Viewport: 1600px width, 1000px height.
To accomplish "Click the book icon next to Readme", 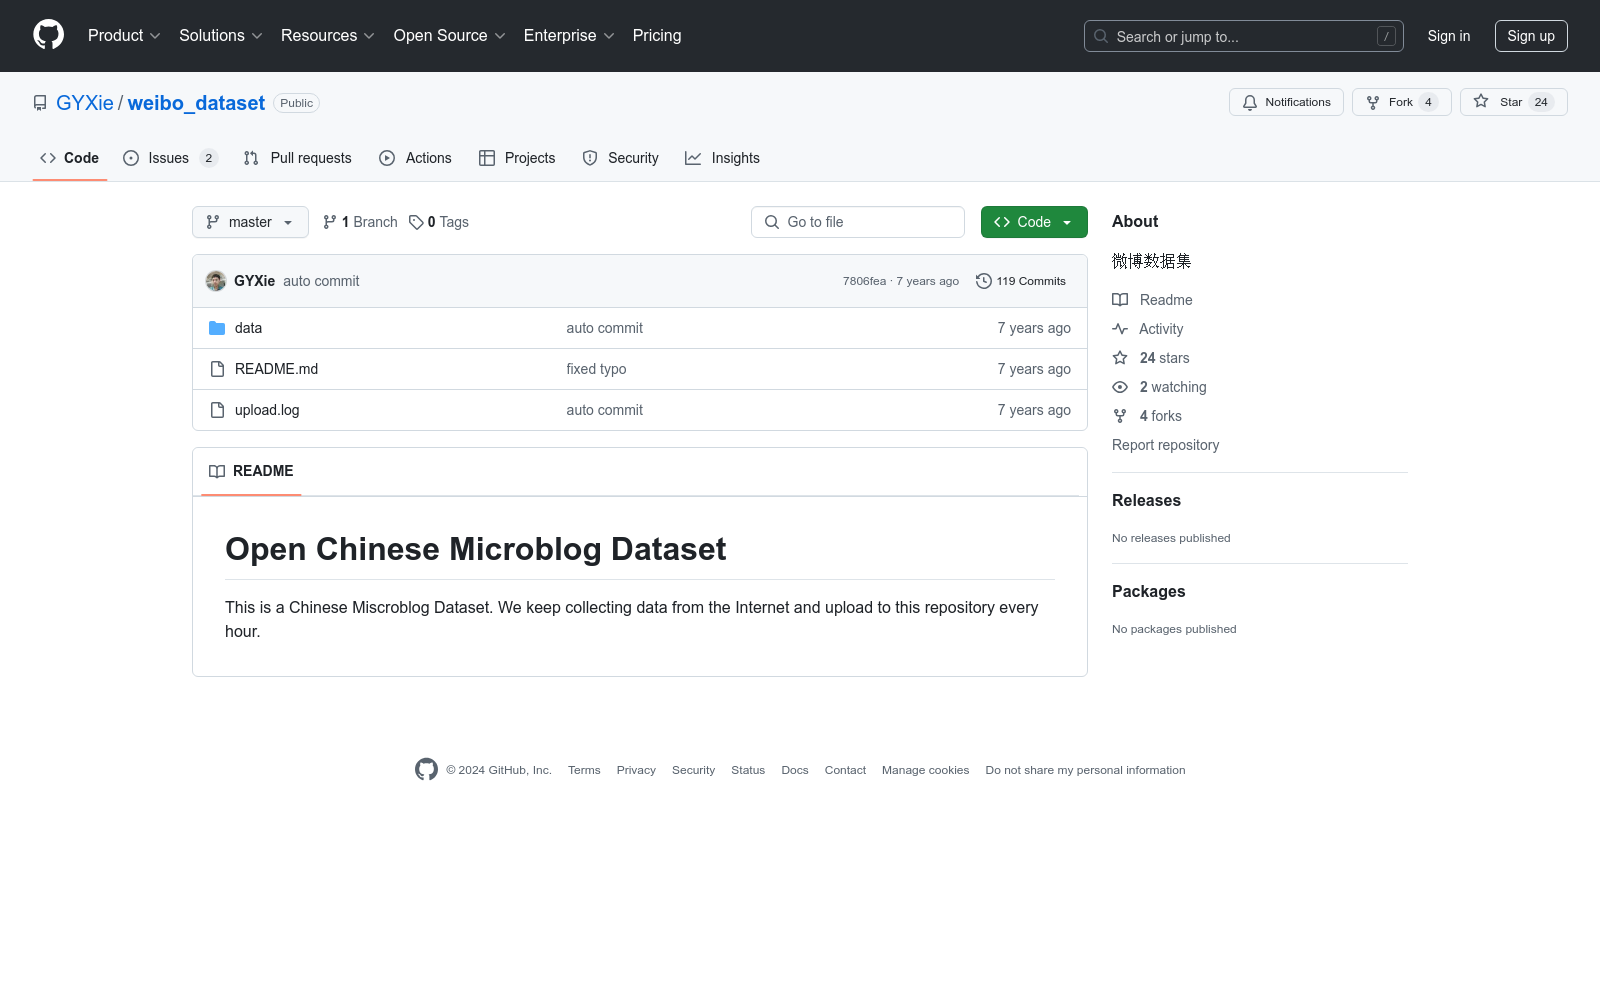I will click(1120, 300).
